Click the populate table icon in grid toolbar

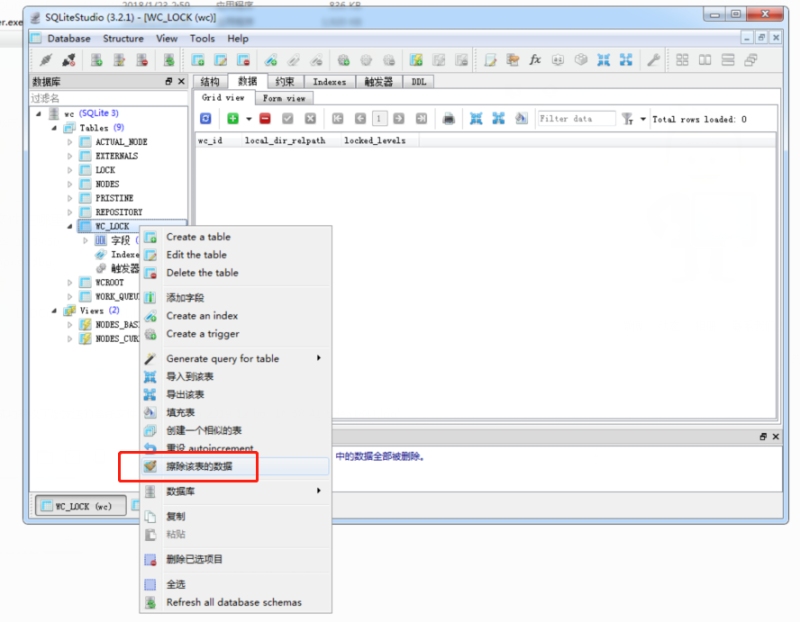[521, 119]
